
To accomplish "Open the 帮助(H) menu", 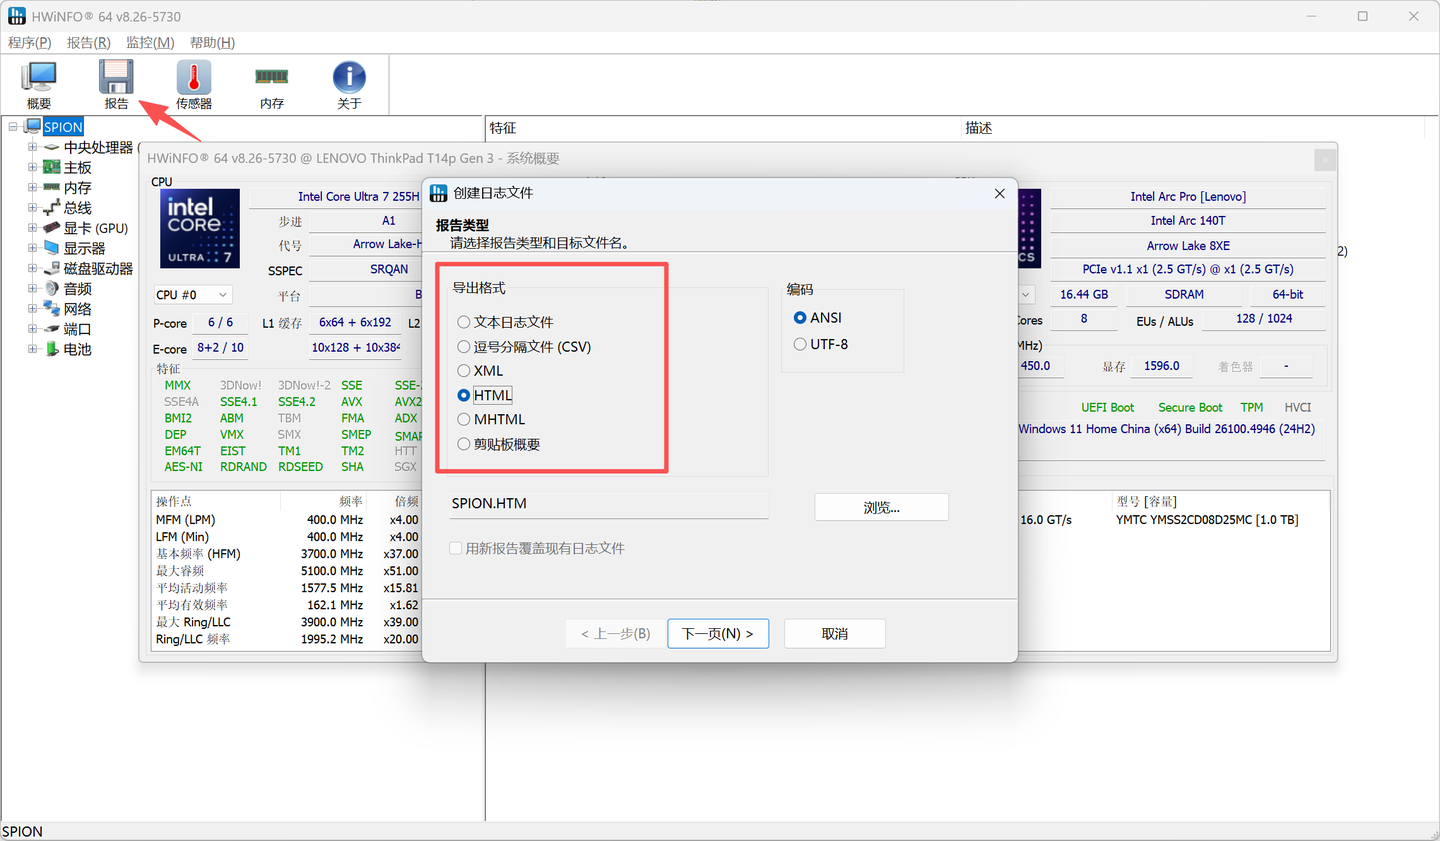I will click(x=212, y=42).
